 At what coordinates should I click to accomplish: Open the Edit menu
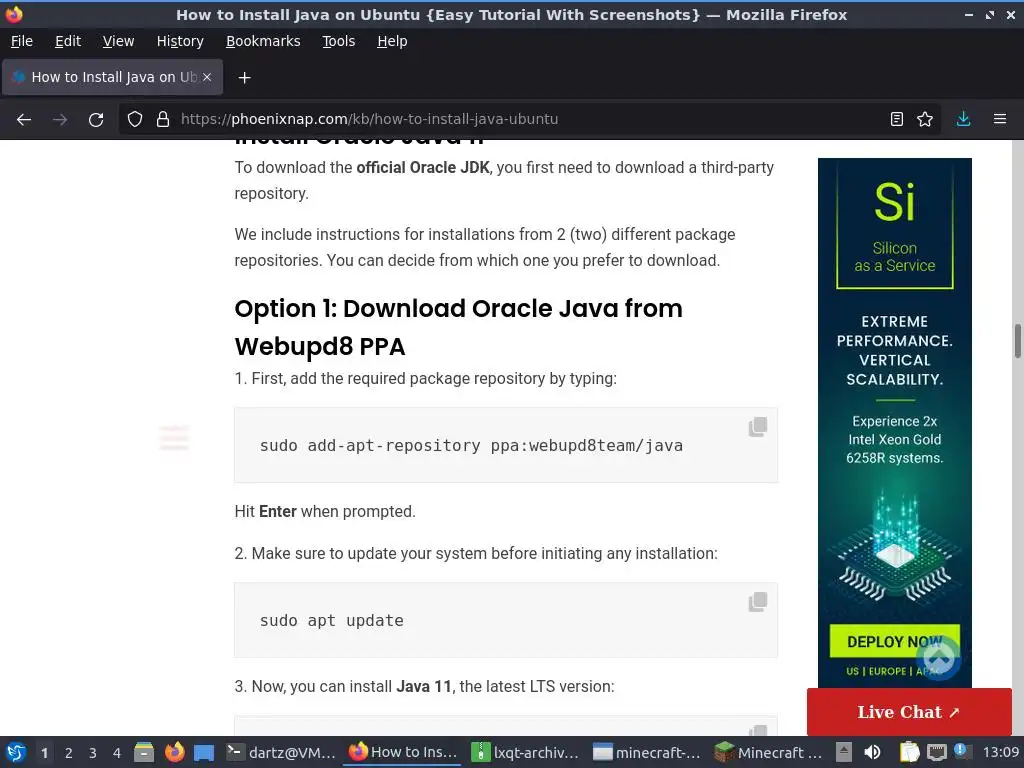coord(68,41)
